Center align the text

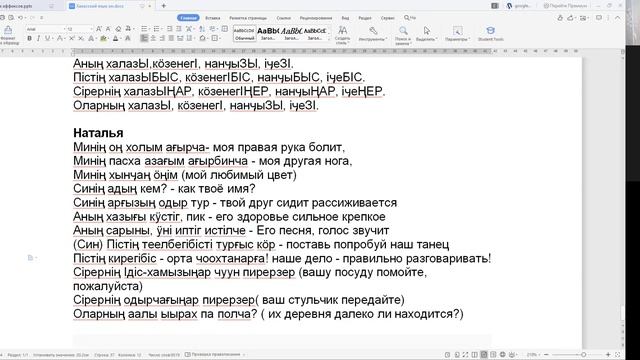(153, 38)
